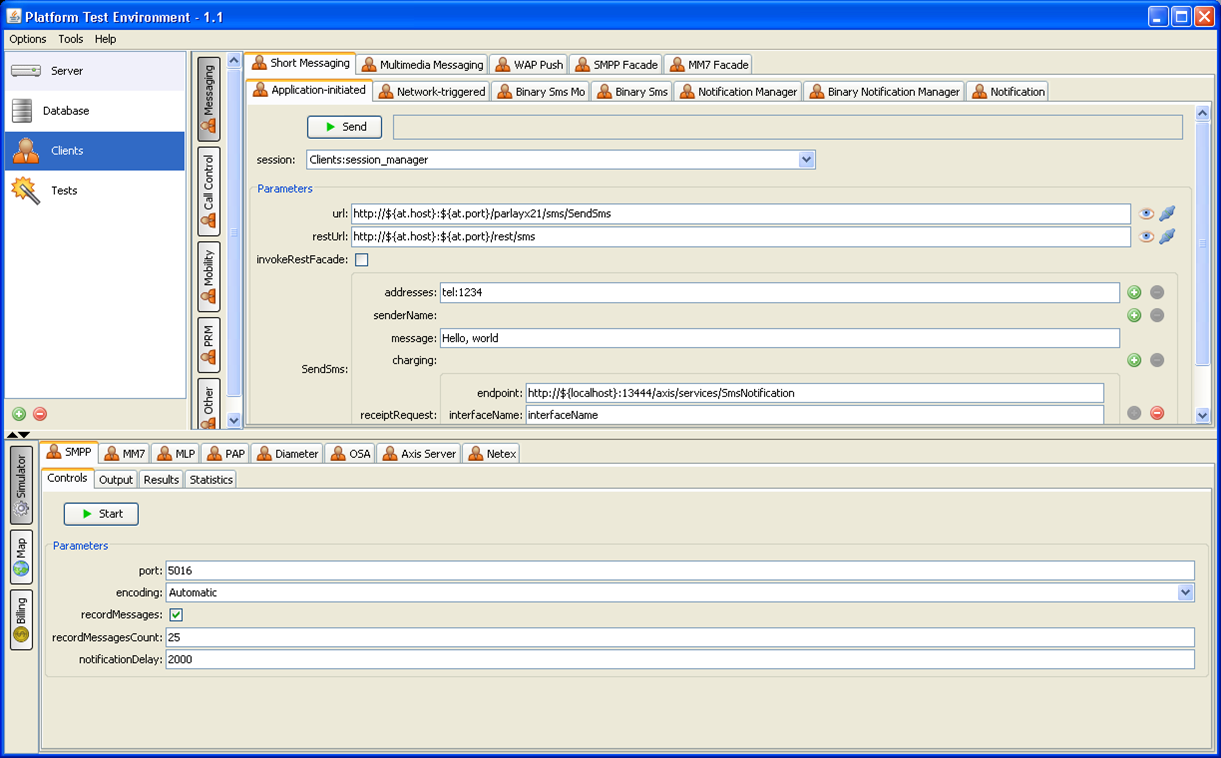Open the Call Control vertical tab

tap(208, 191)
